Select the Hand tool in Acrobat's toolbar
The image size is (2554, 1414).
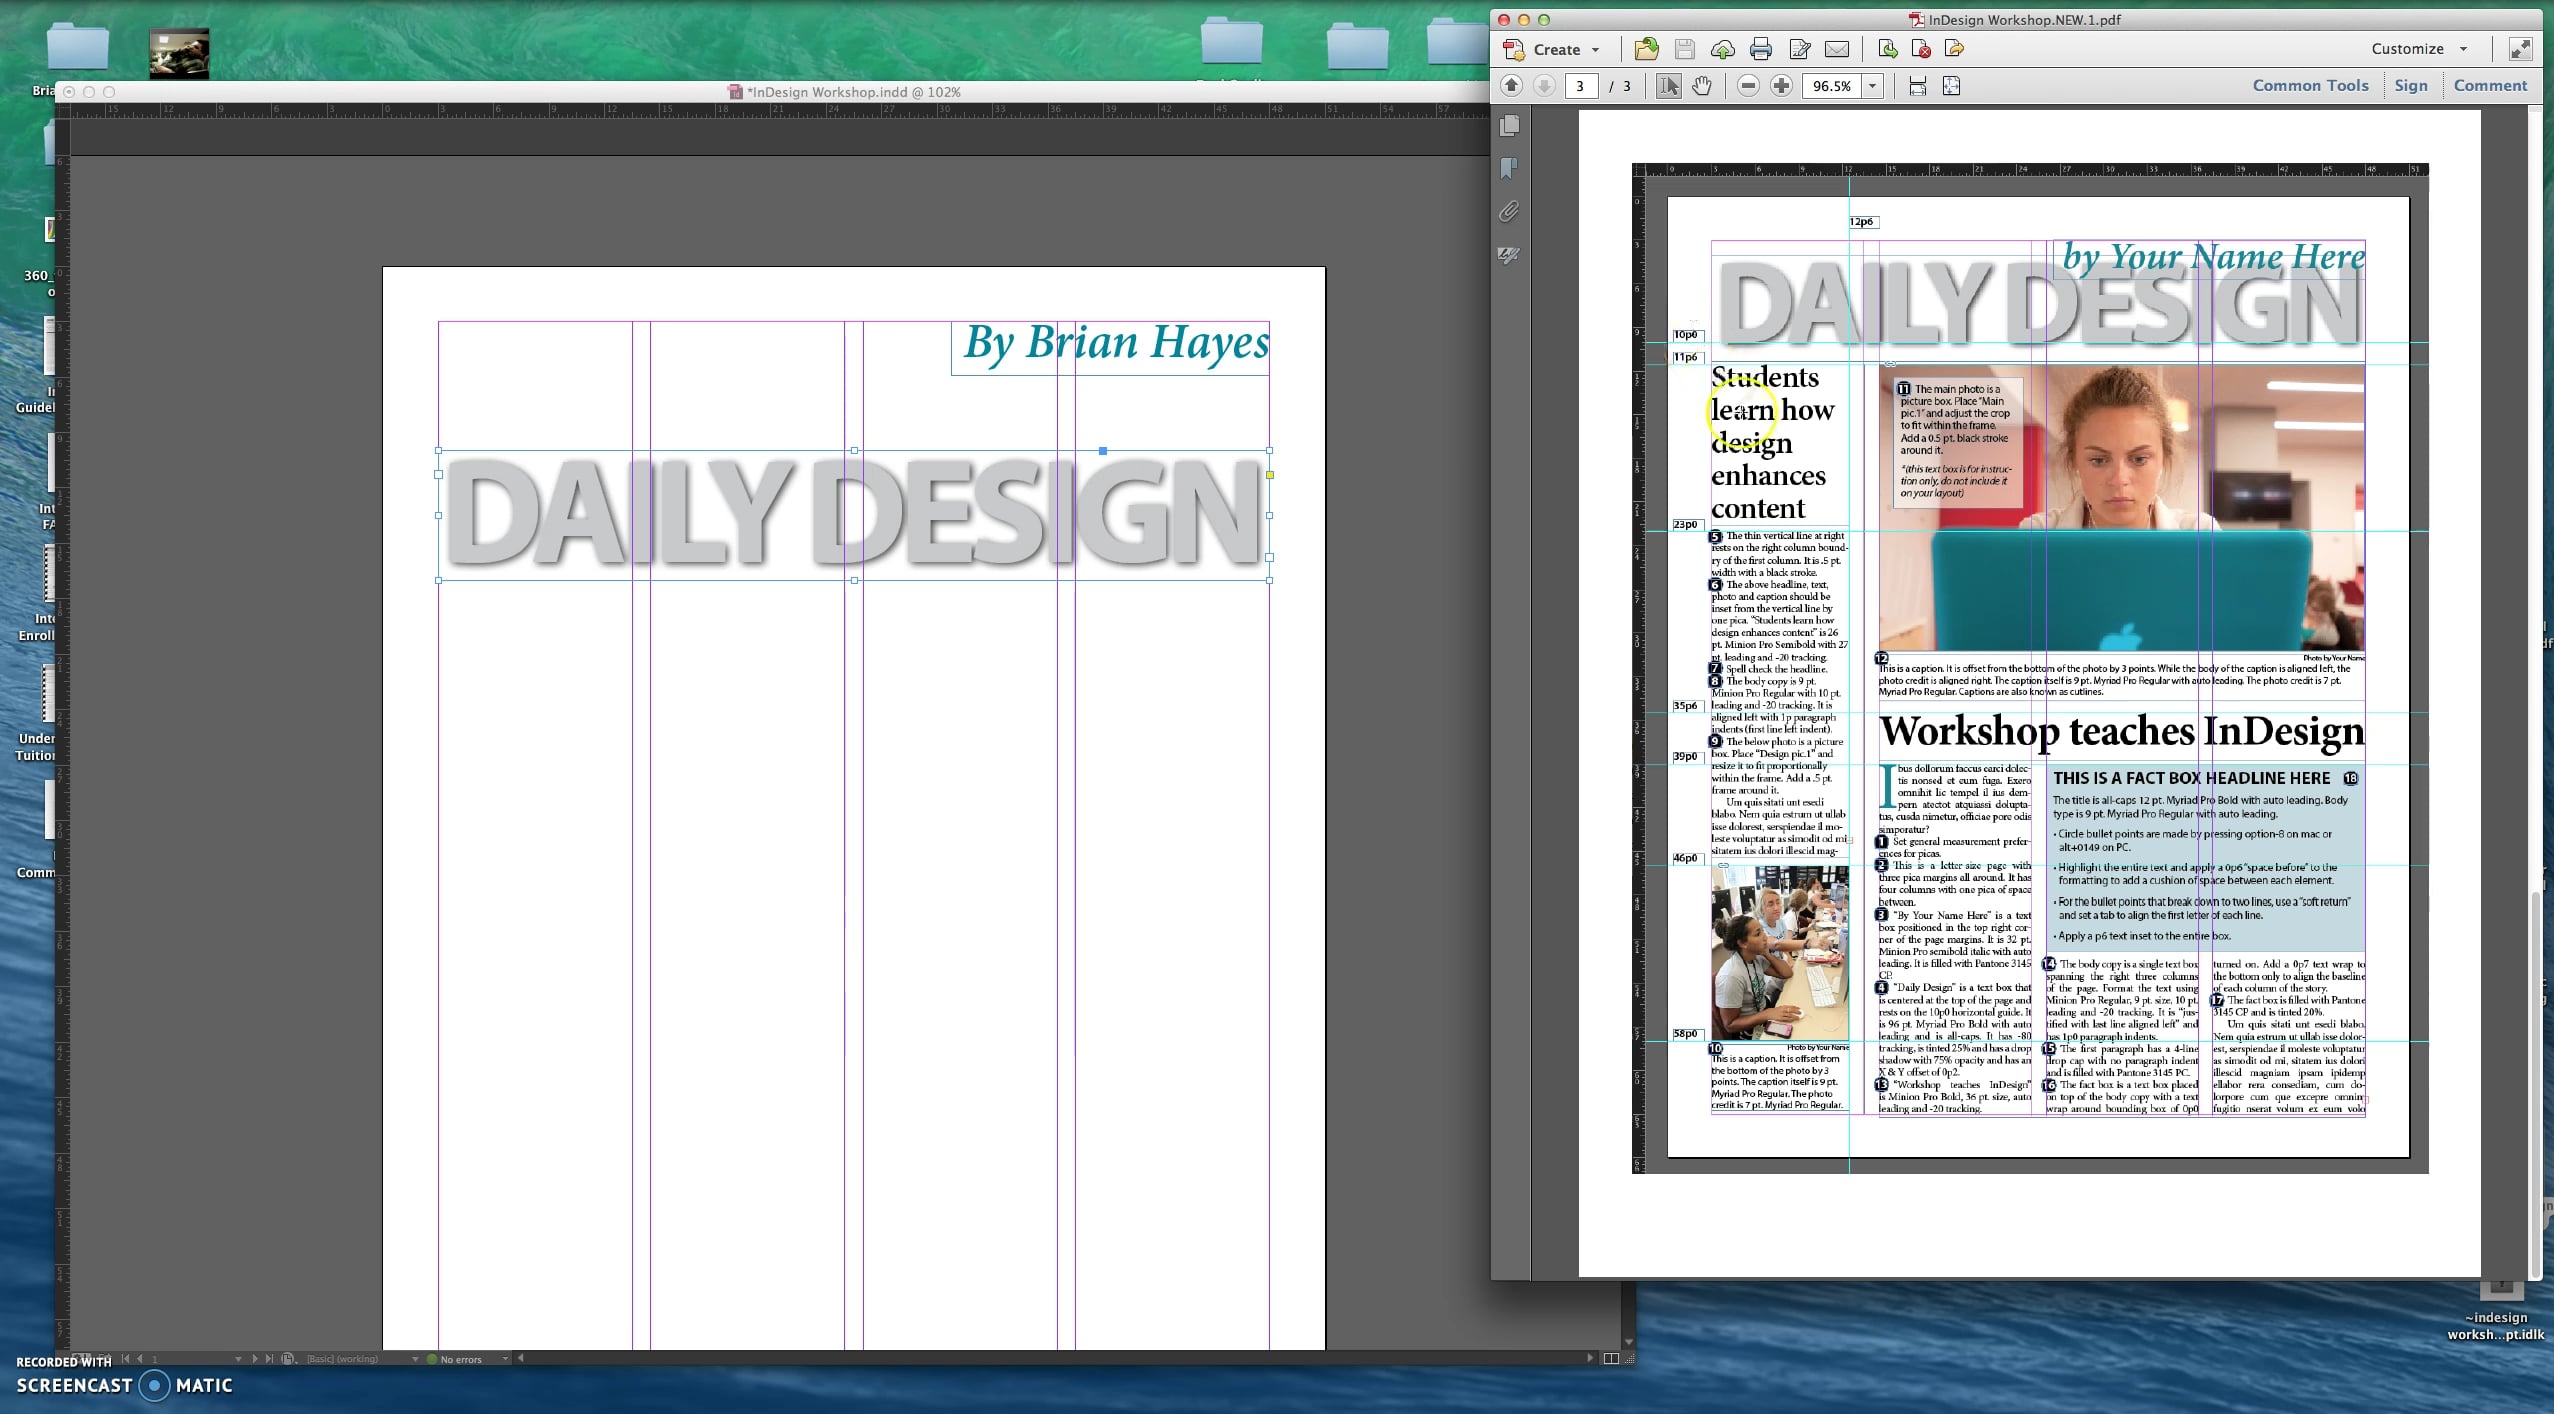tap(1701, 87)
